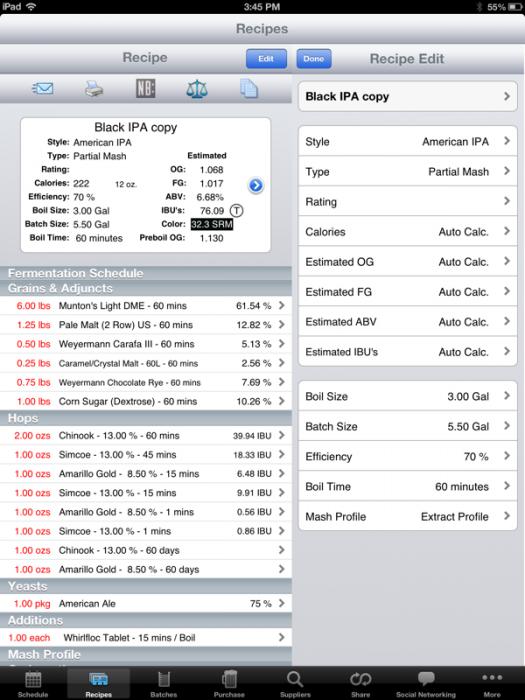Open the Suppliers search tab icon
525x700 pixels.
tap(295, 683)
